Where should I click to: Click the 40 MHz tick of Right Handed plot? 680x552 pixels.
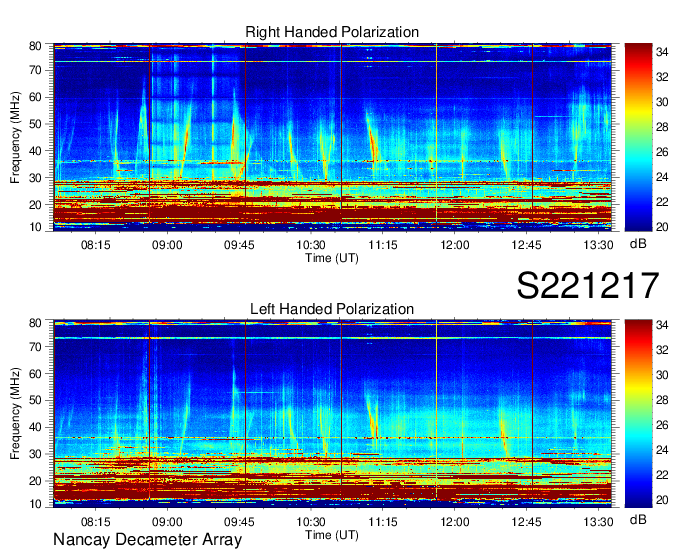pos(35,151)
